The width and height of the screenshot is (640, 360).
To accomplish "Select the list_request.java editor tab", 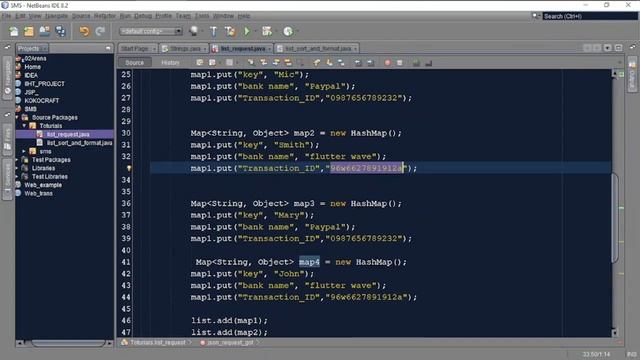I will pos(242,49).
